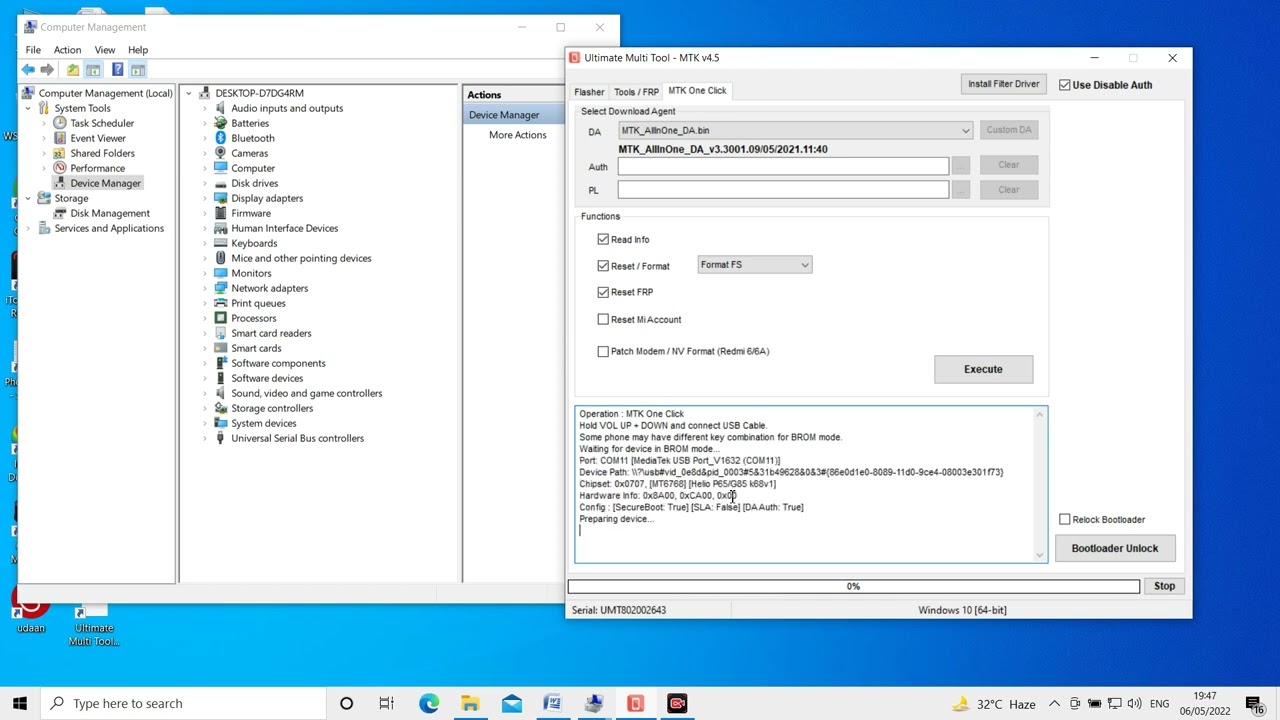This screenshot has width=1280, height=720.
Task: Enable Patch Modem / NV Format checkbox
Action: [603, 351]
